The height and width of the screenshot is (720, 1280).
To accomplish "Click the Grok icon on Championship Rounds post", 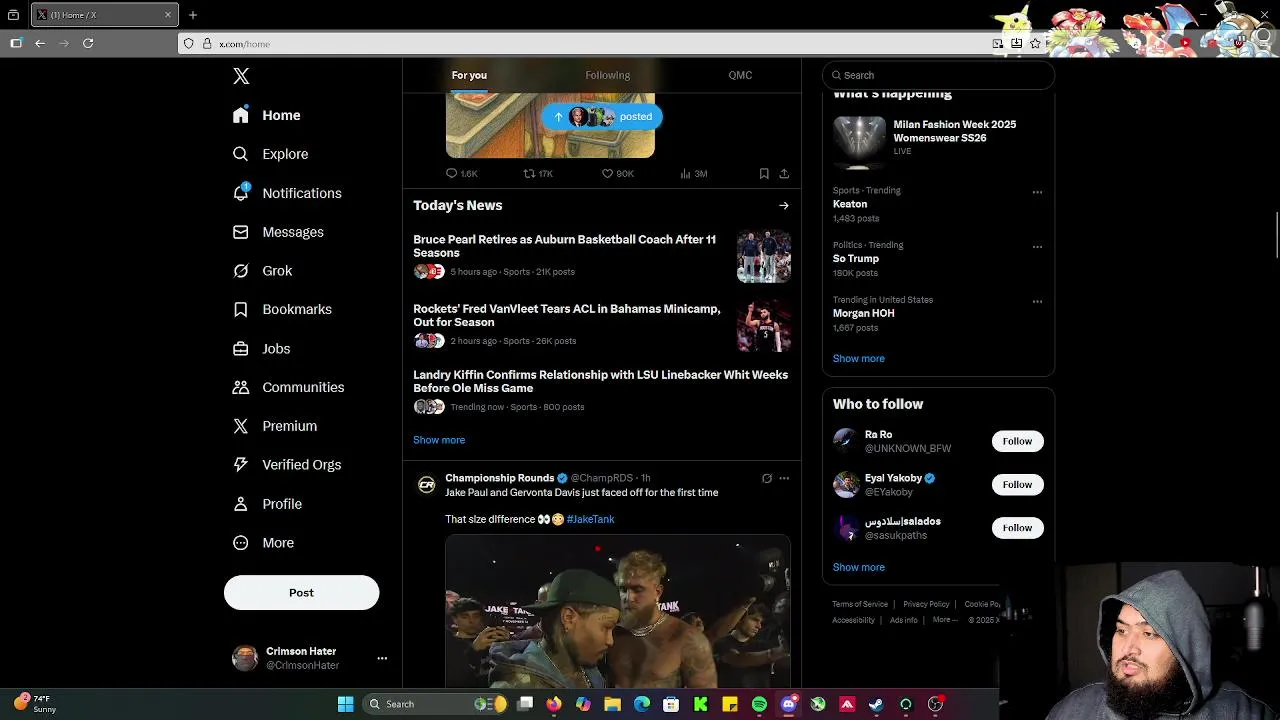I will coord(767,478).
